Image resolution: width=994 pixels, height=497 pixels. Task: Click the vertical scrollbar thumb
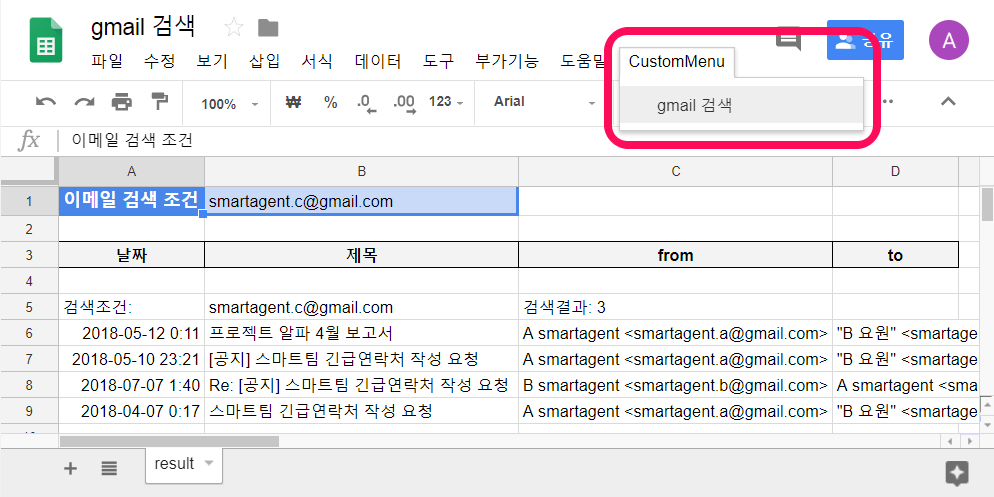point(987,204)
